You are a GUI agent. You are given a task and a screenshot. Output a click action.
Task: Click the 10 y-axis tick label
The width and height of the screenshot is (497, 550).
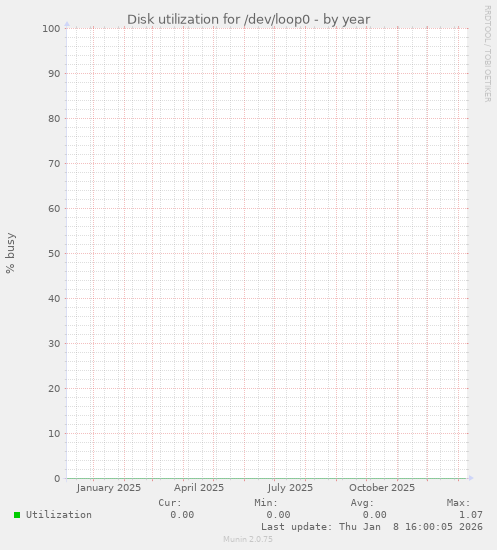pyautogui.click(x=54, y=434)
